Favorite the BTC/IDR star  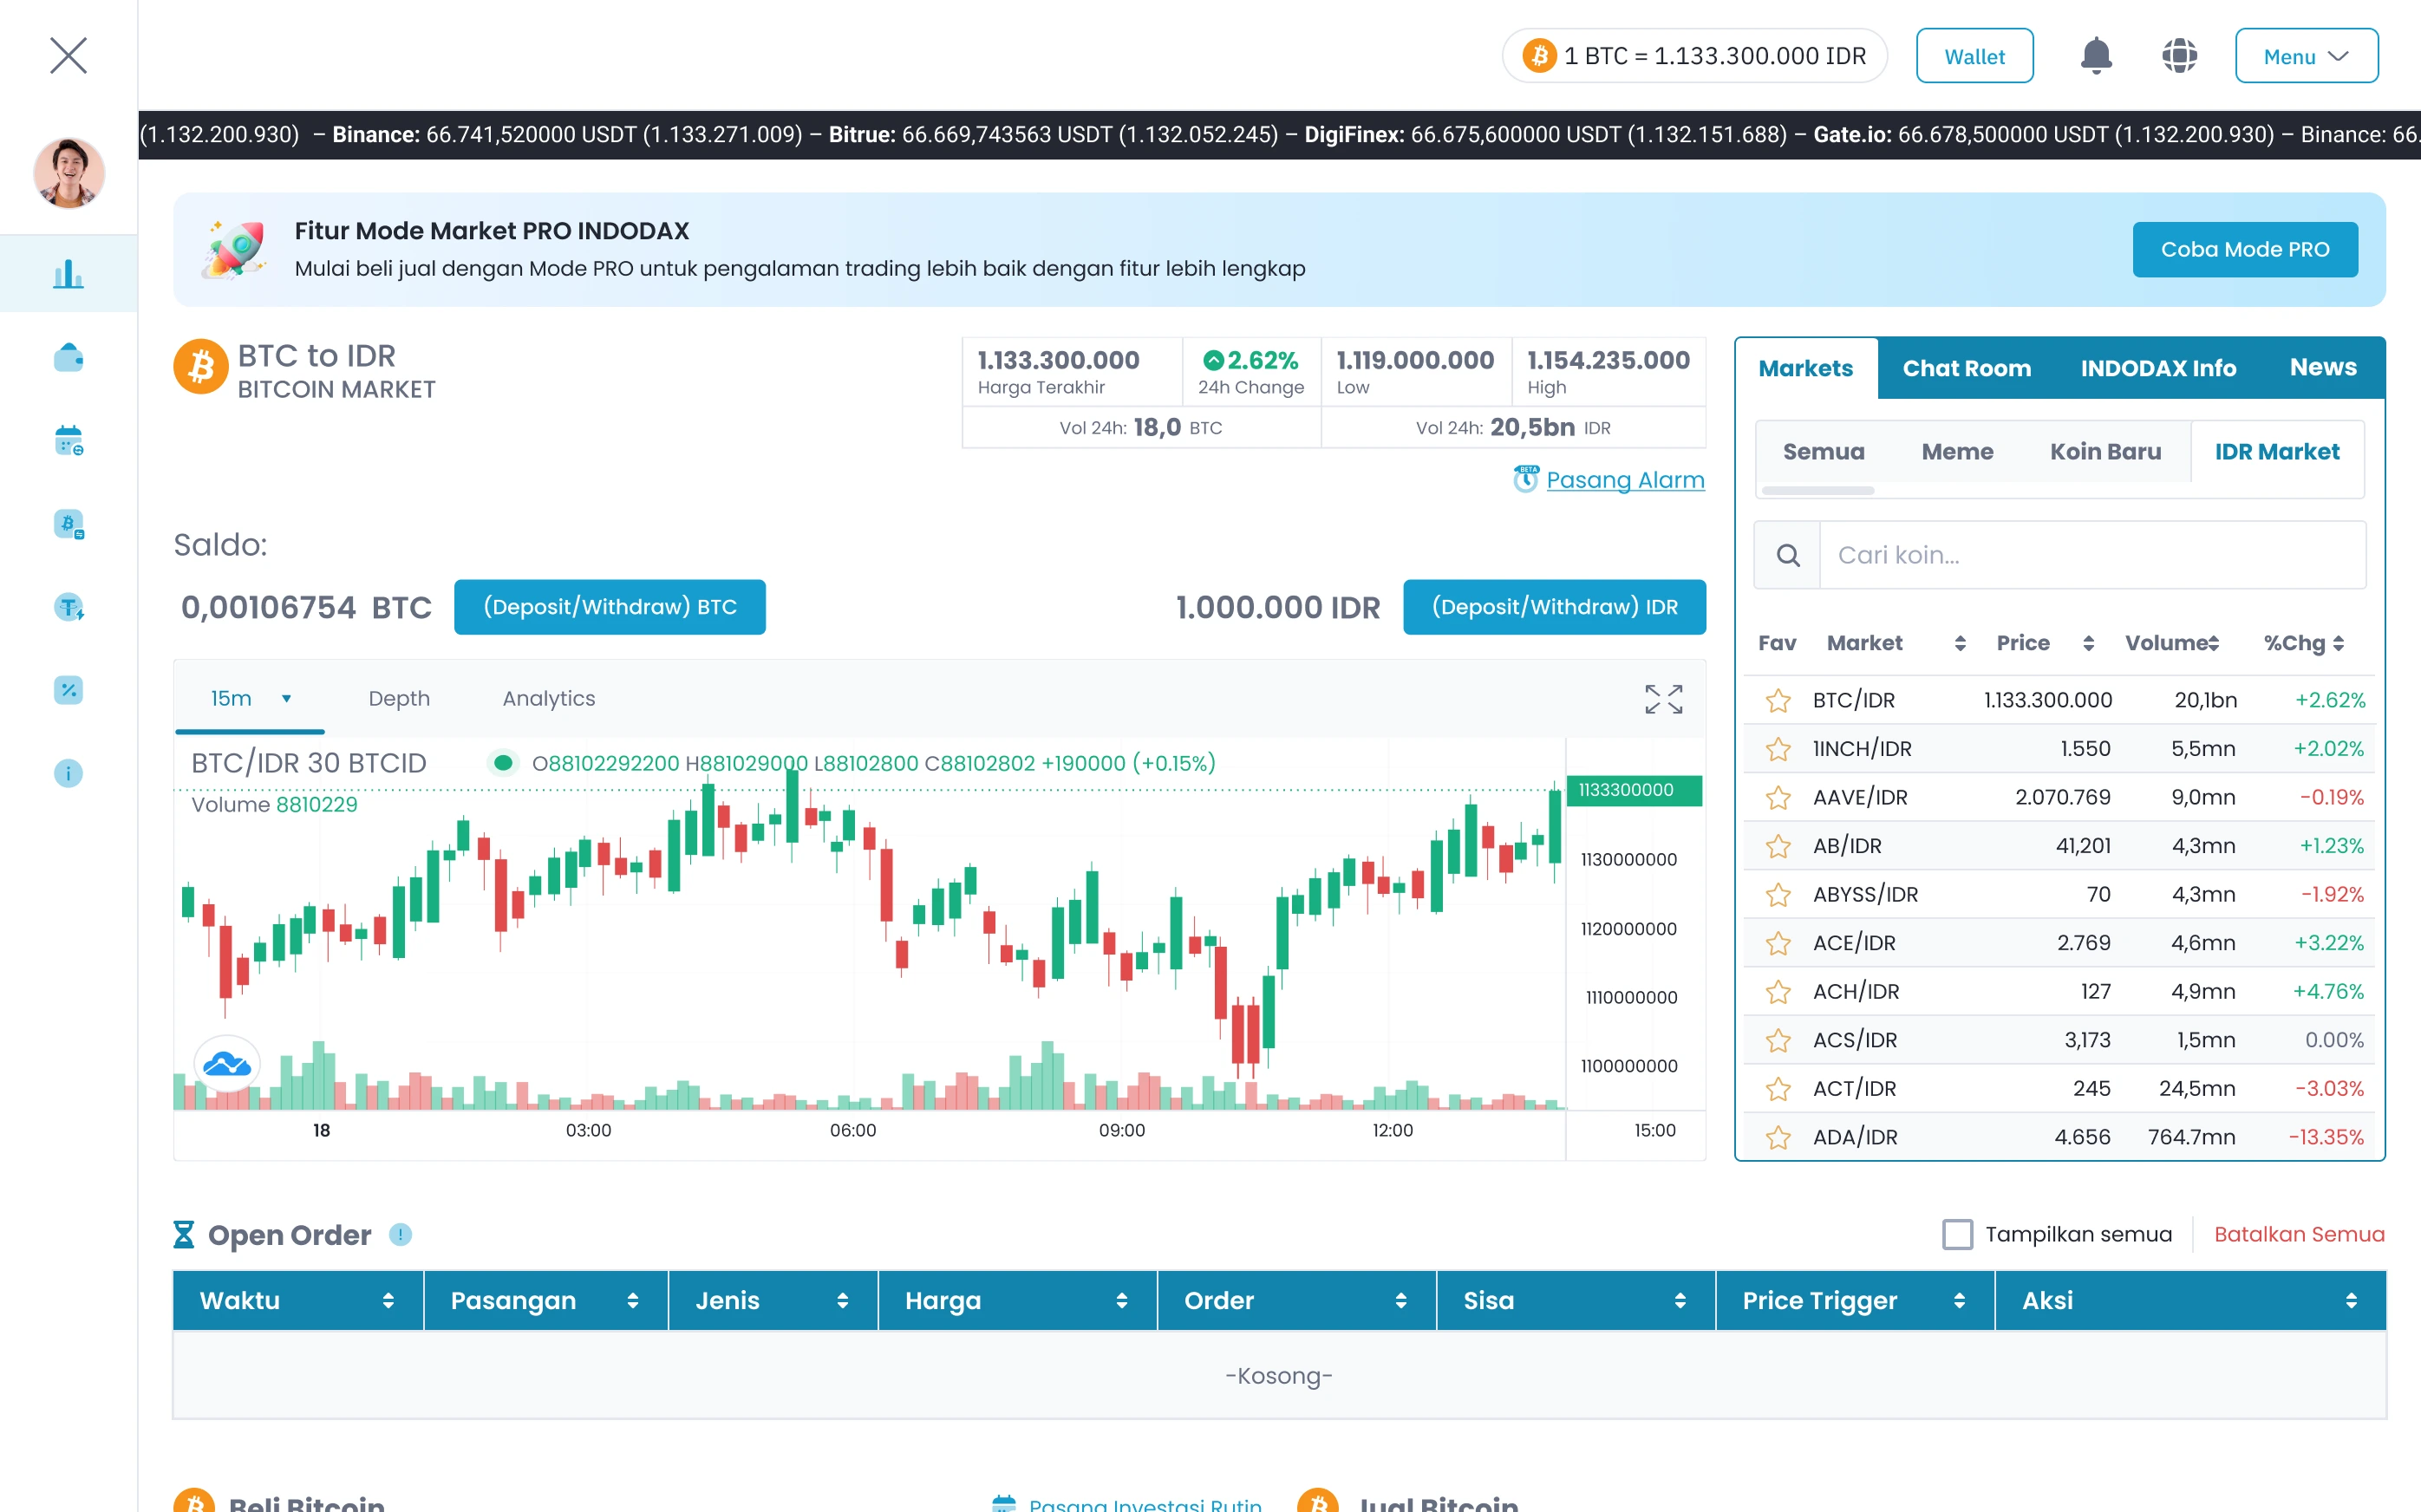(x=1777, y=701)
